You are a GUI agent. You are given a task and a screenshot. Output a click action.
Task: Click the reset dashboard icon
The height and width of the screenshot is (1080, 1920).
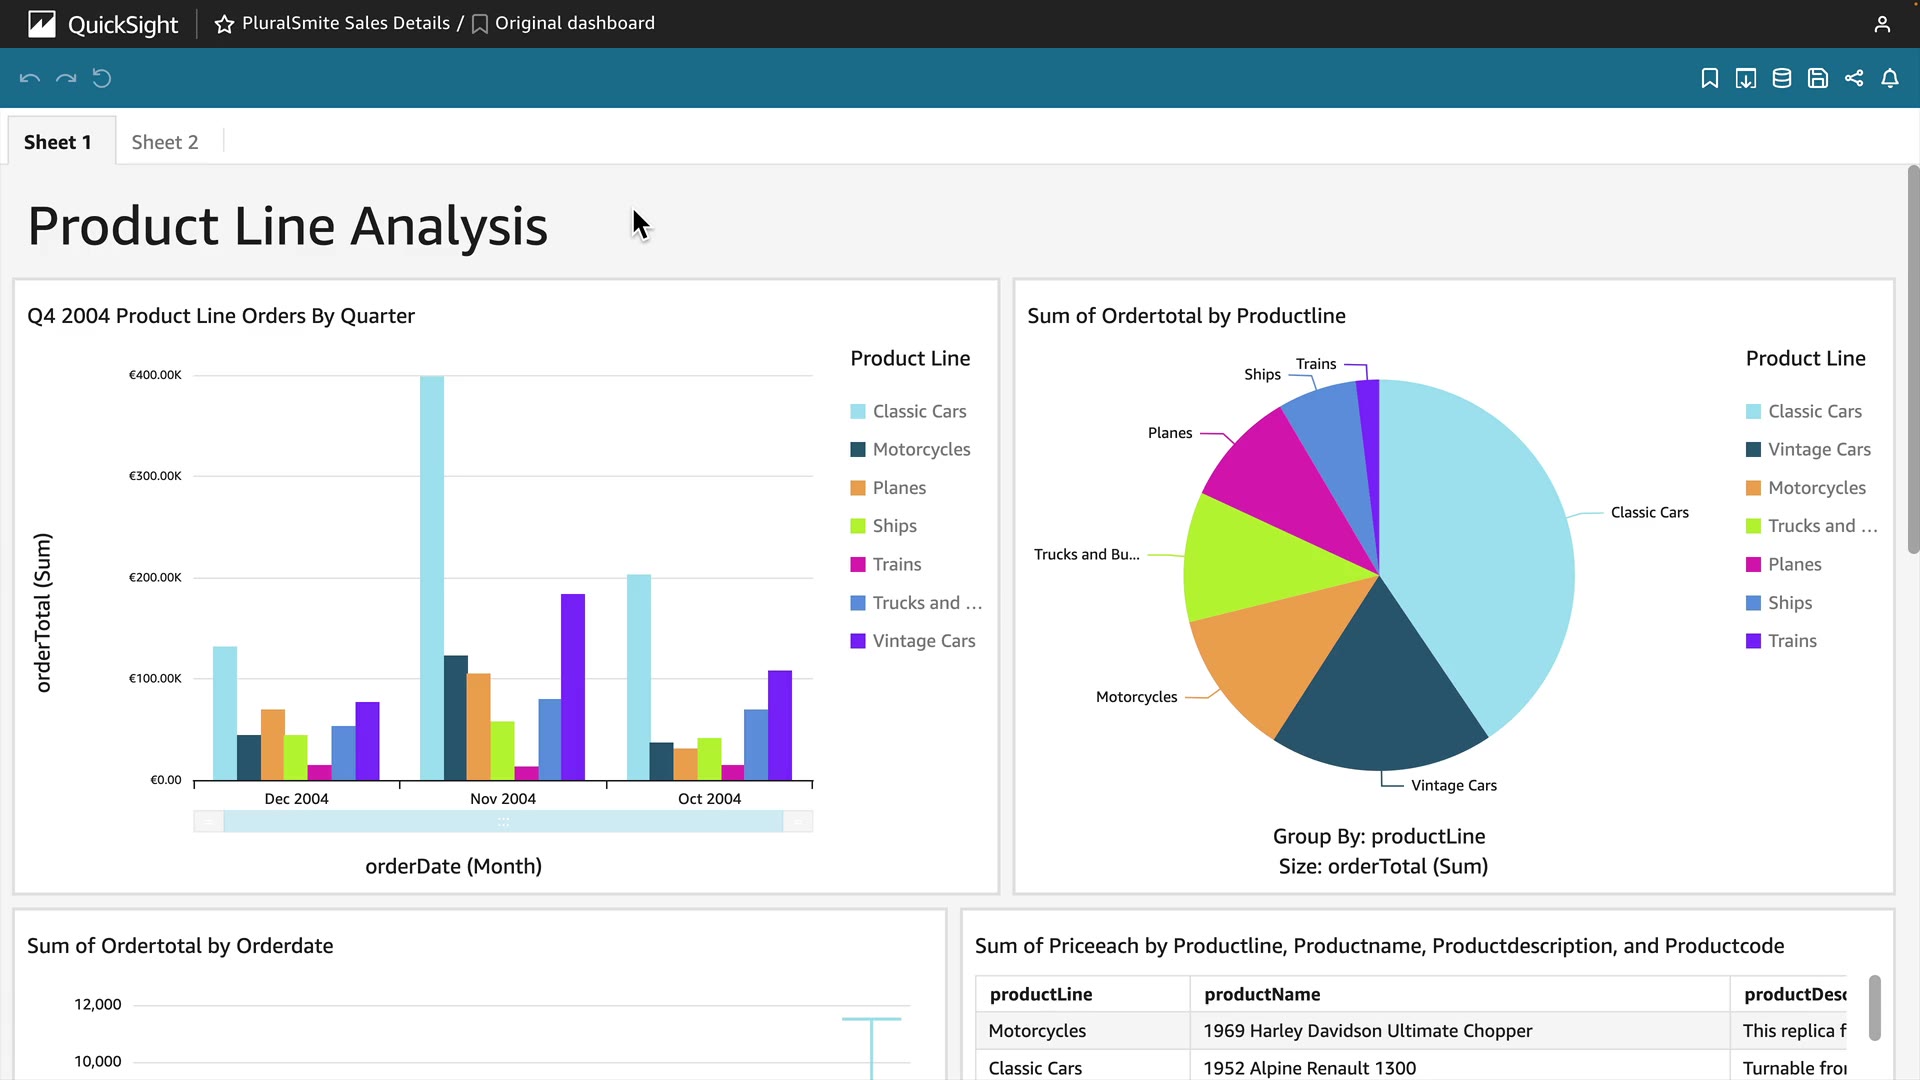(102, 78)
